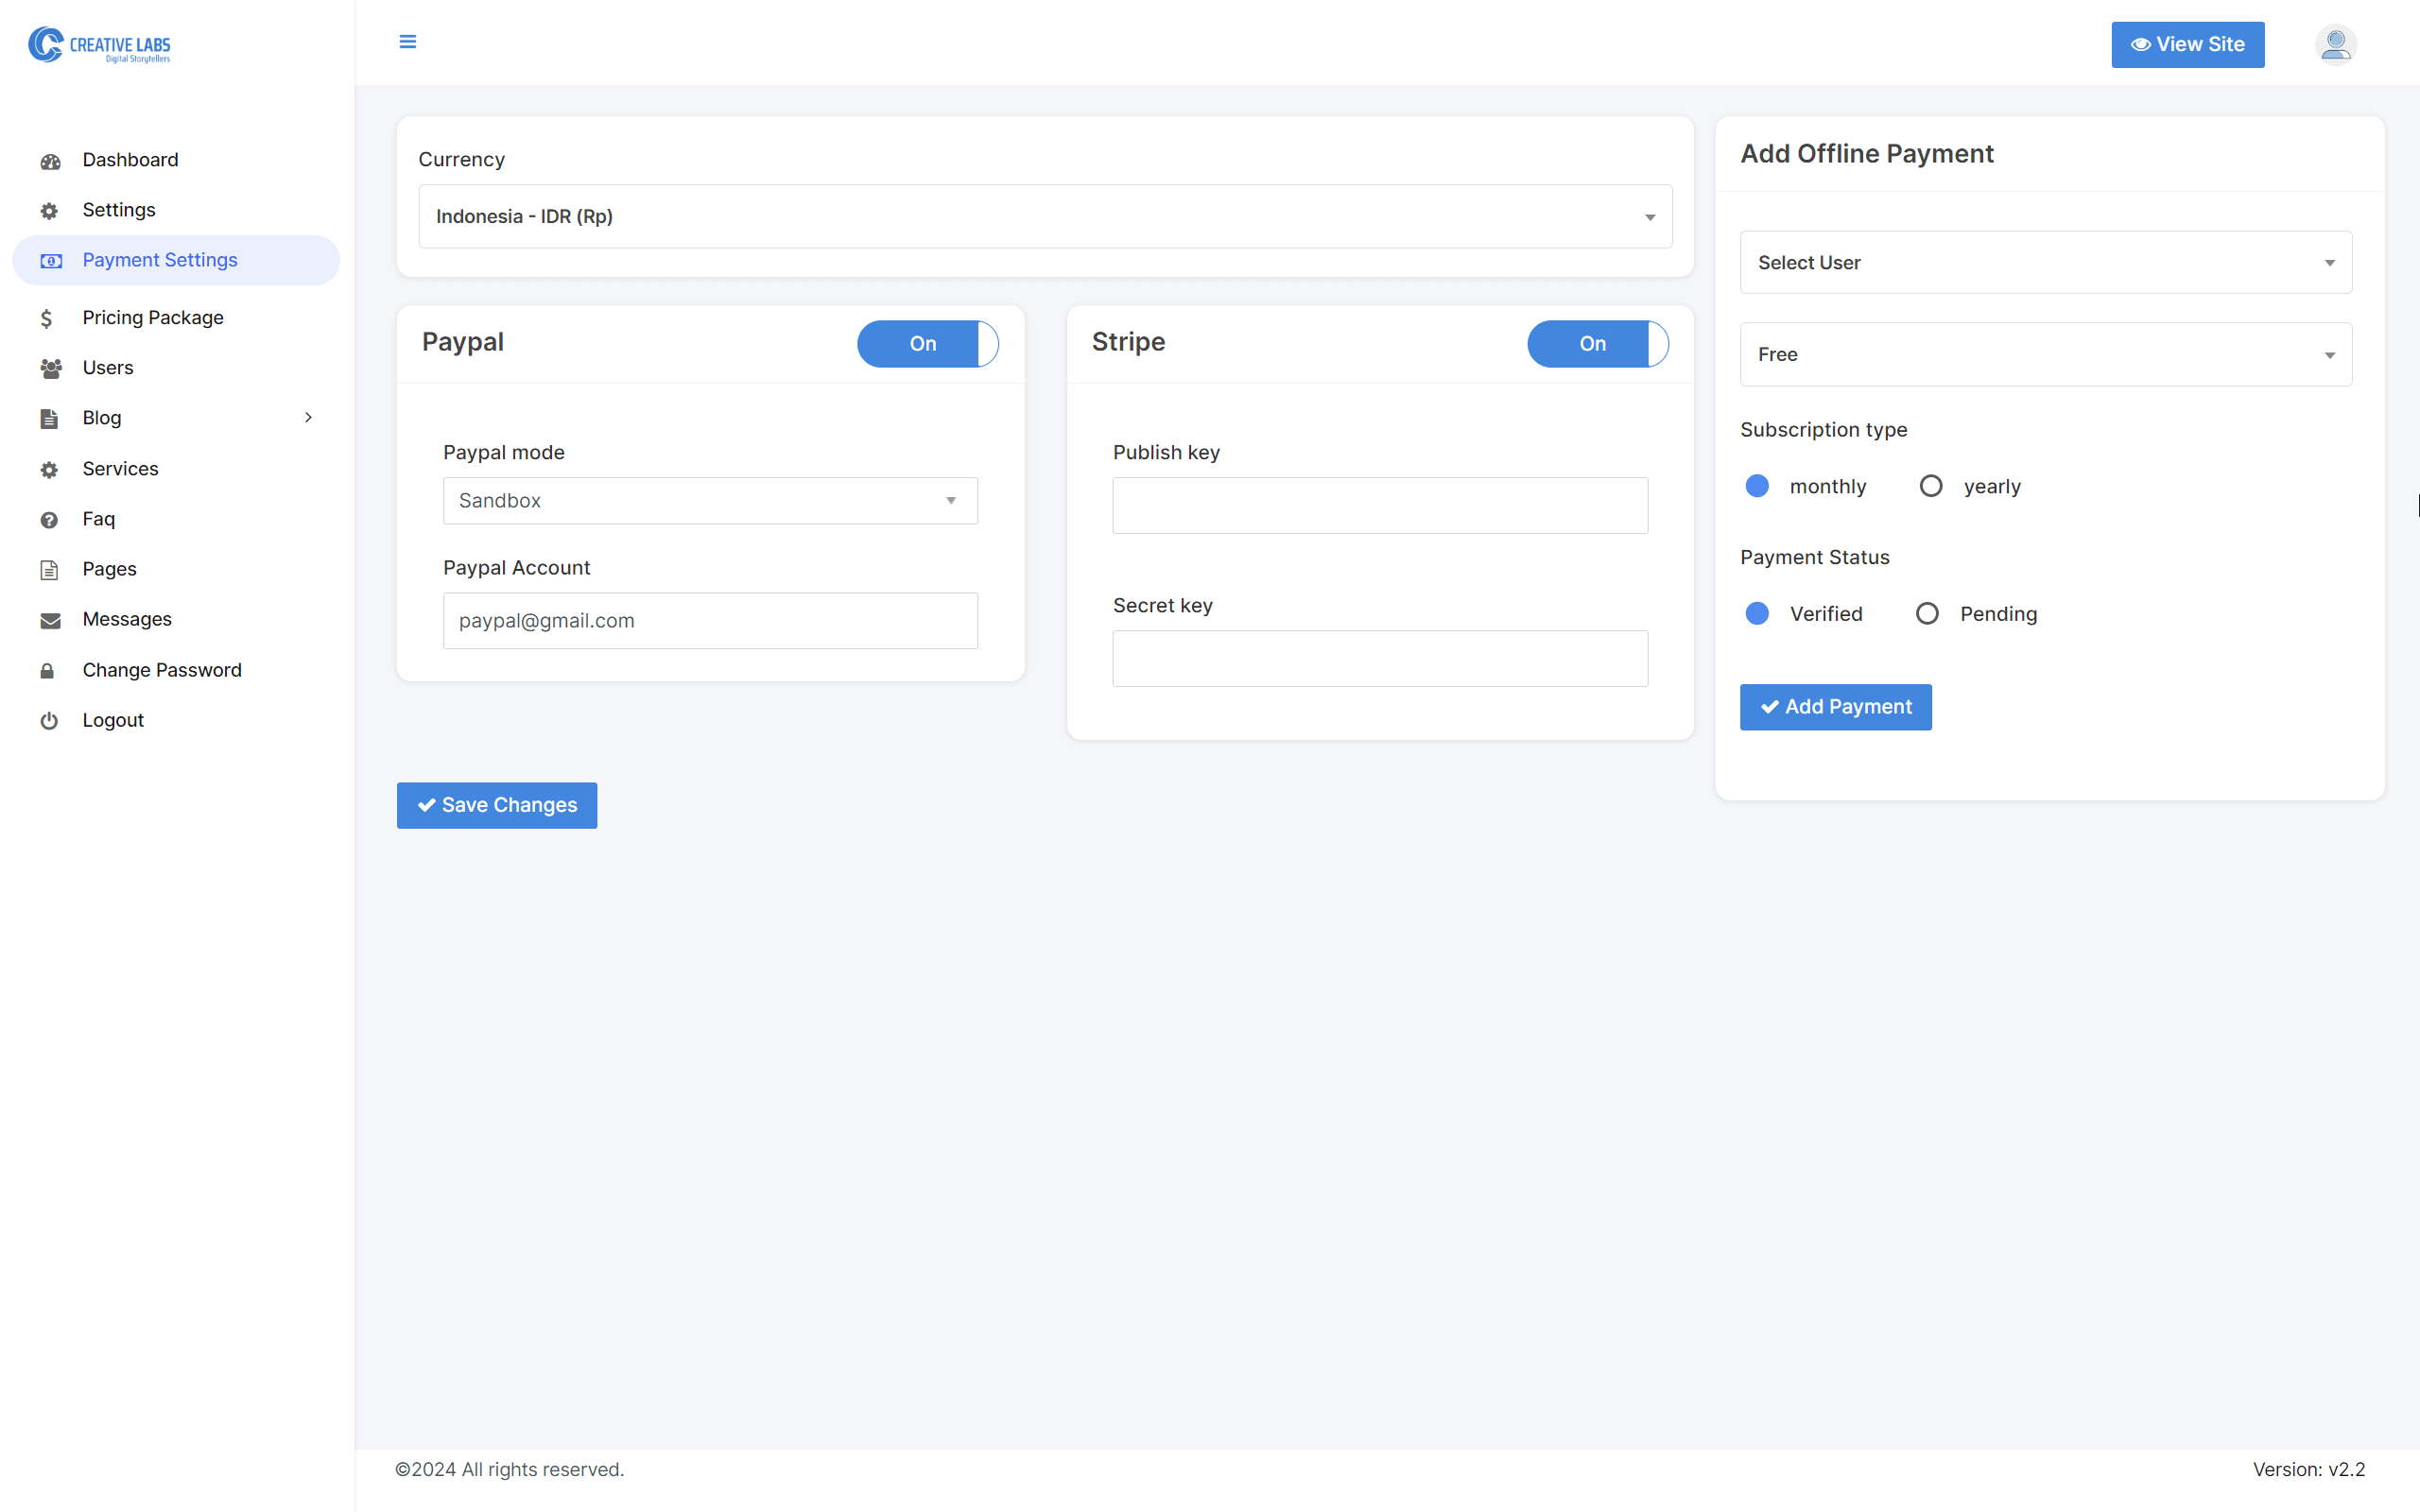Select yearly subscription type
Screen dimensions: 2420x1512
point(1930,485)
